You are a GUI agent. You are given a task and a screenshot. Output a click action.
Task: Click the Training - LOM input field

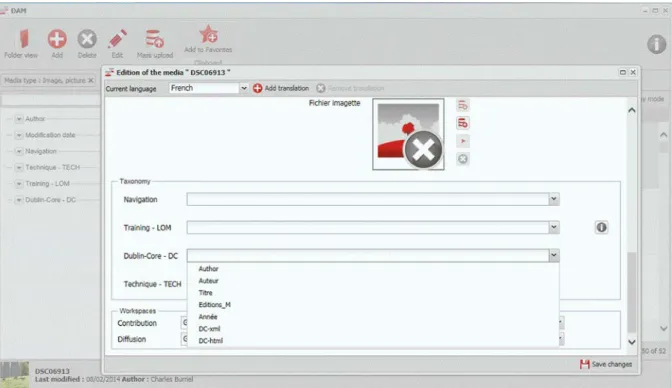(x=368, y=227)
